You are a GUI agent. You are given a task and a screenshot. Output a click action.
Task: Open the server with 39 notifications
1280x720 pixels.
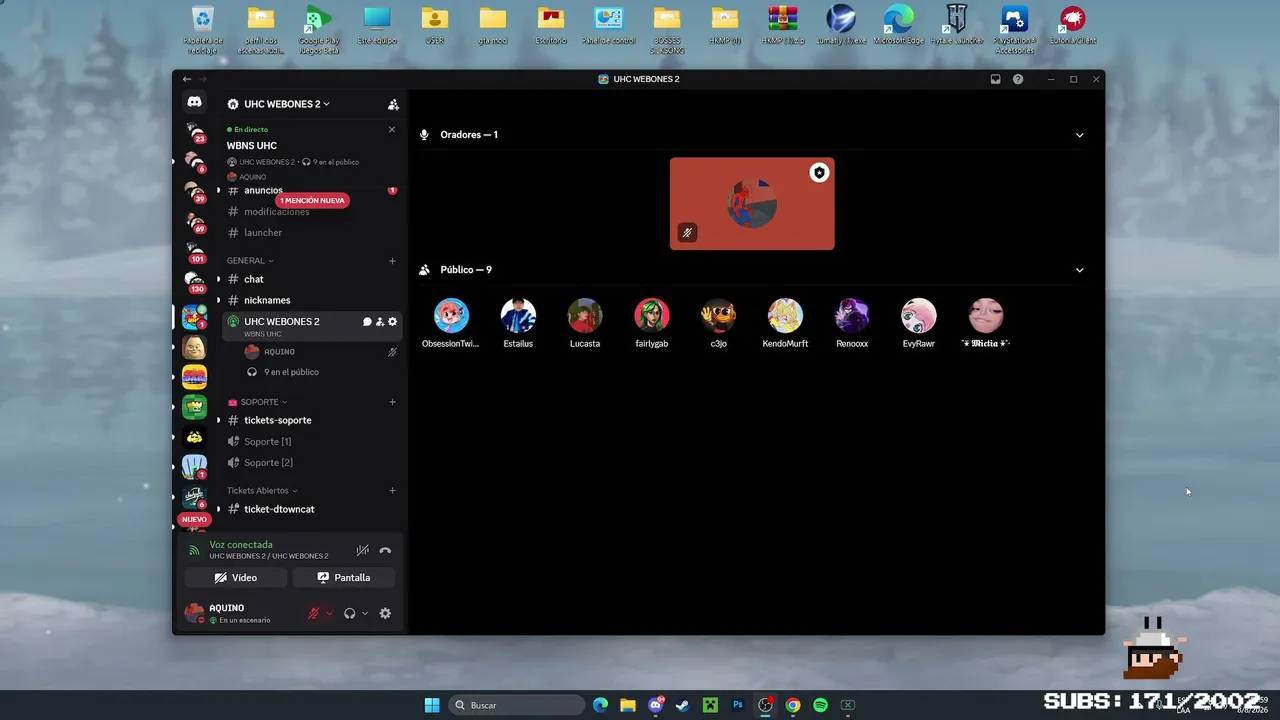coord(194,191)
